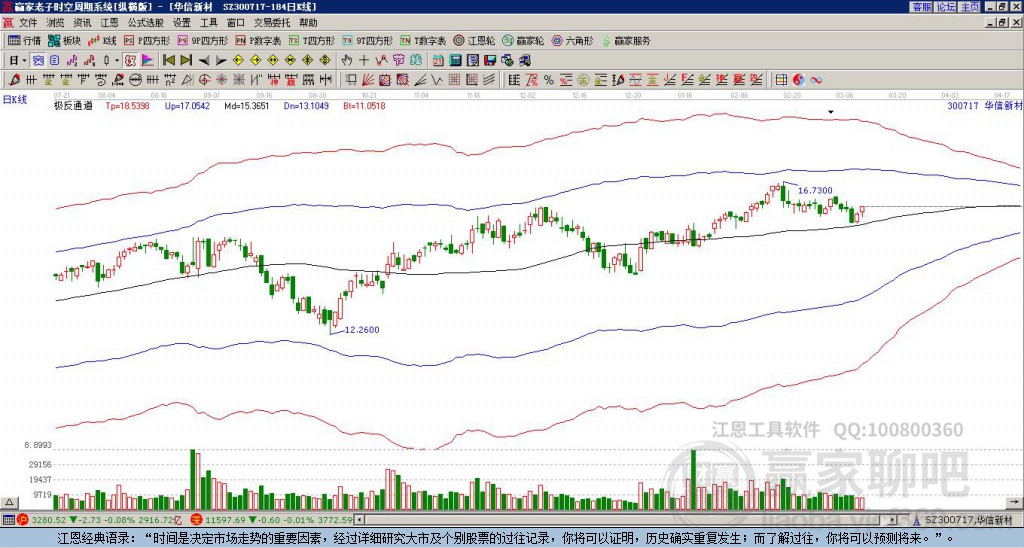This screenshot has width=1024, height=548.
Task: Click the 极反通道 indicator label
Action: (x=73, y=105)
